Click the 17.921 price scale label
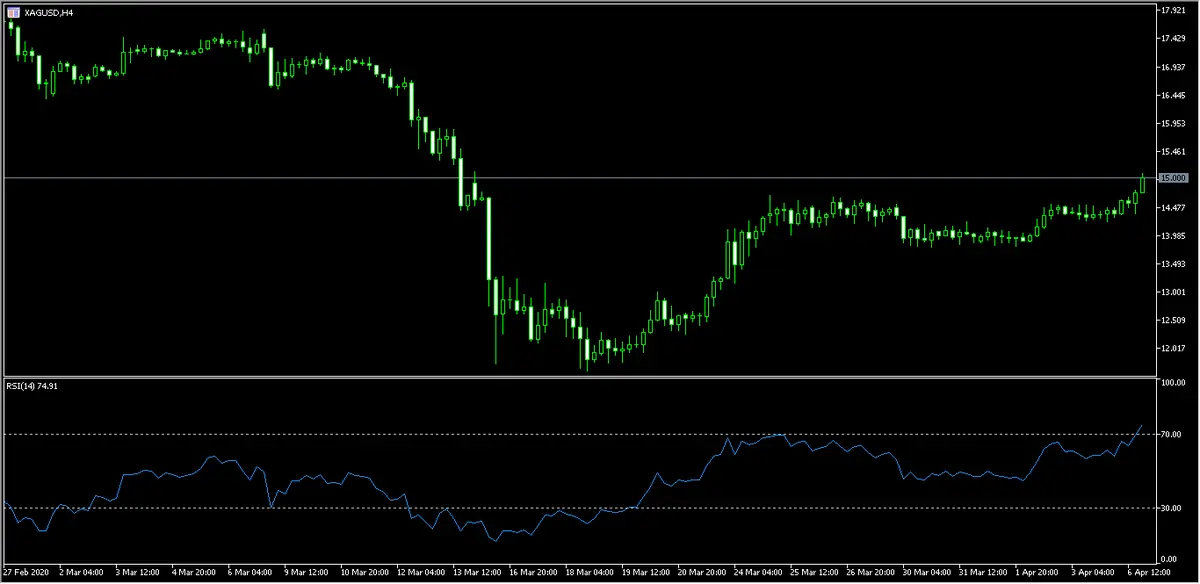The width and height of the screenshot is (1200, 584). [x=1171, y=10]
